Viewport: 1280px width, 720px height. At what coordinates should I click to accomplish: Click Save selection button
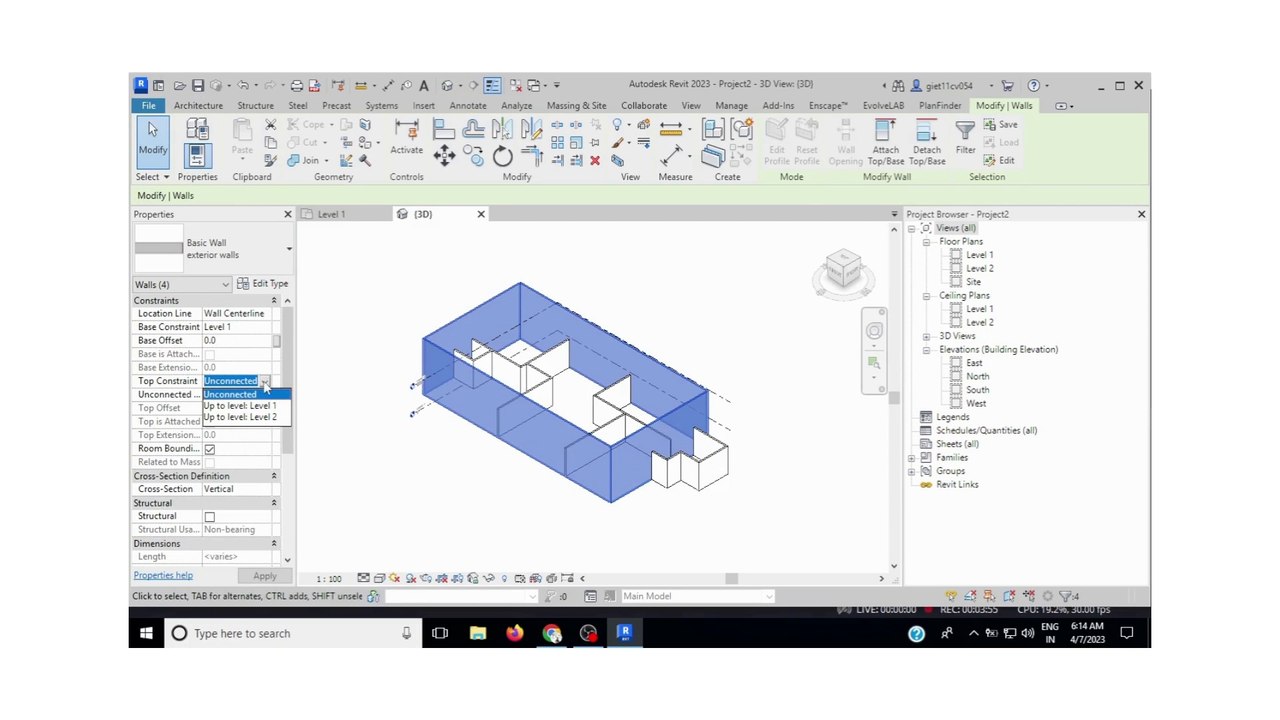click(x=1000, y=125)
